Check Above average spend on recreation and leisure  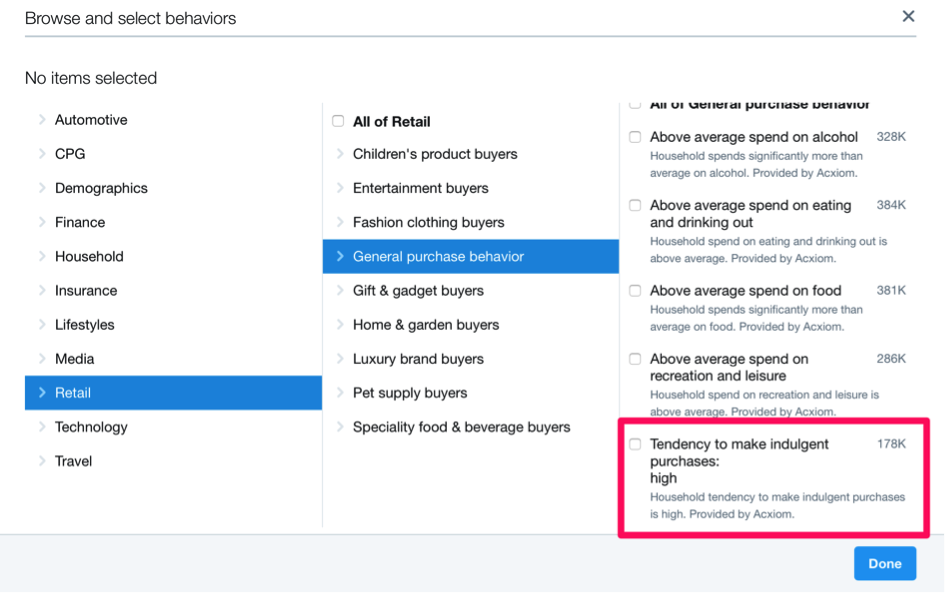tap(635, 359)
